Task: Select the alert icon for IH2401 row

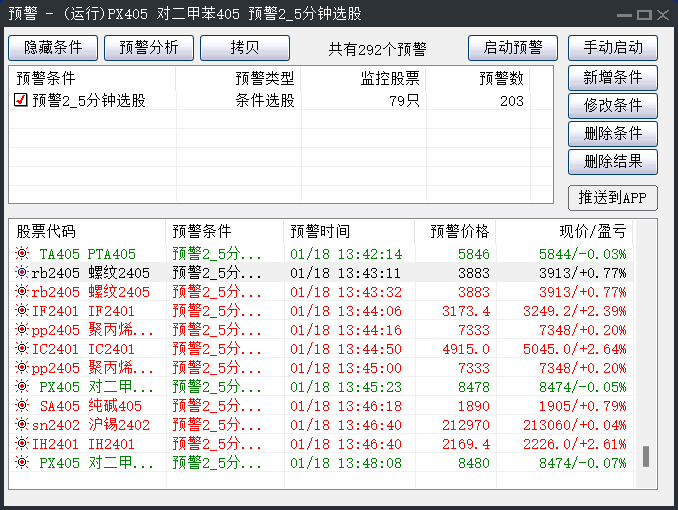Action: point(22,444)
